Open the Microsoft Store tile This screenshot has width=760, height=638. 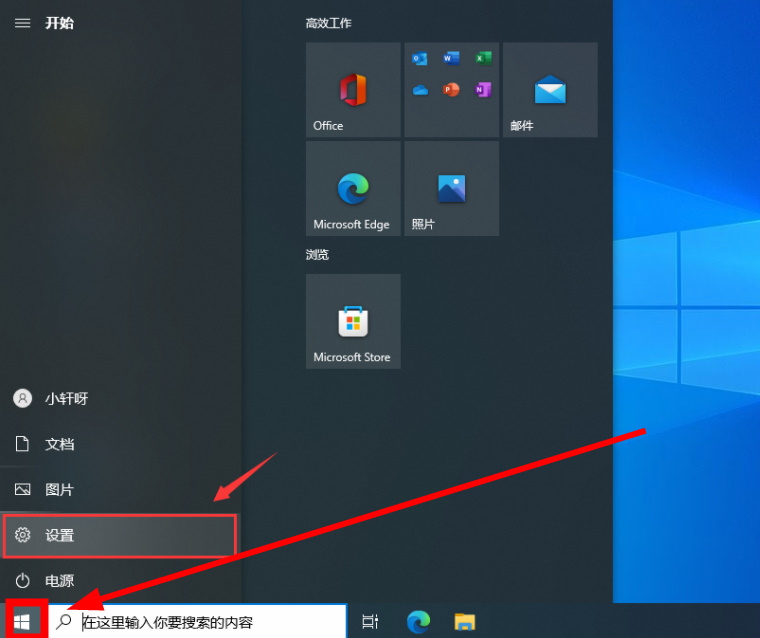[x=352, y=321]
